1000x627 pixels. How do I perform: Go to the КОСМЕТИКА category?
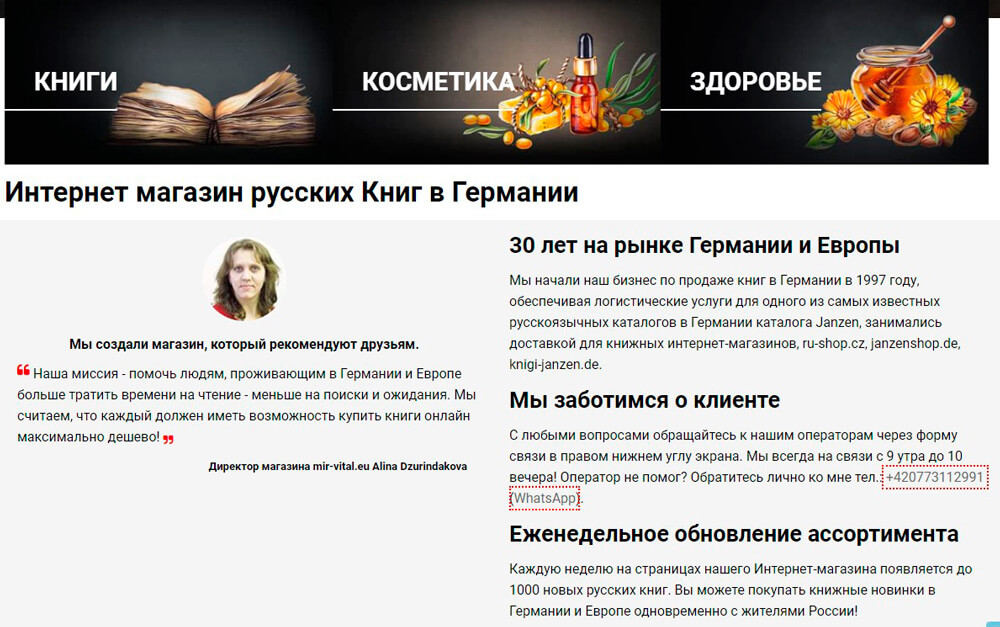tap(437, 82)
